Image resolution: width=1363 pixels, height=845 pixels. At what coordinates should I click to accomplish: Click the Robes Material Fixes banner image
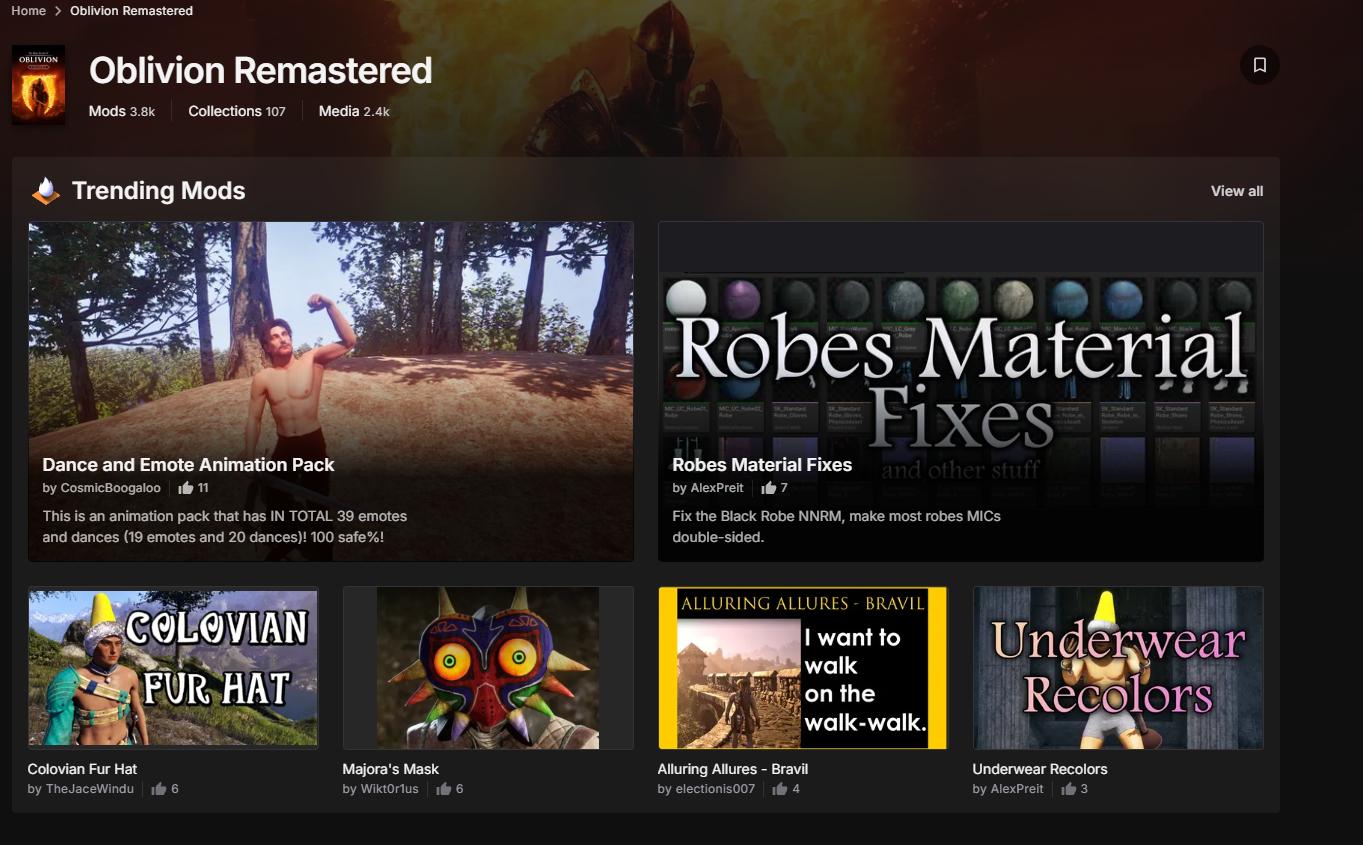tap(961, 391)
